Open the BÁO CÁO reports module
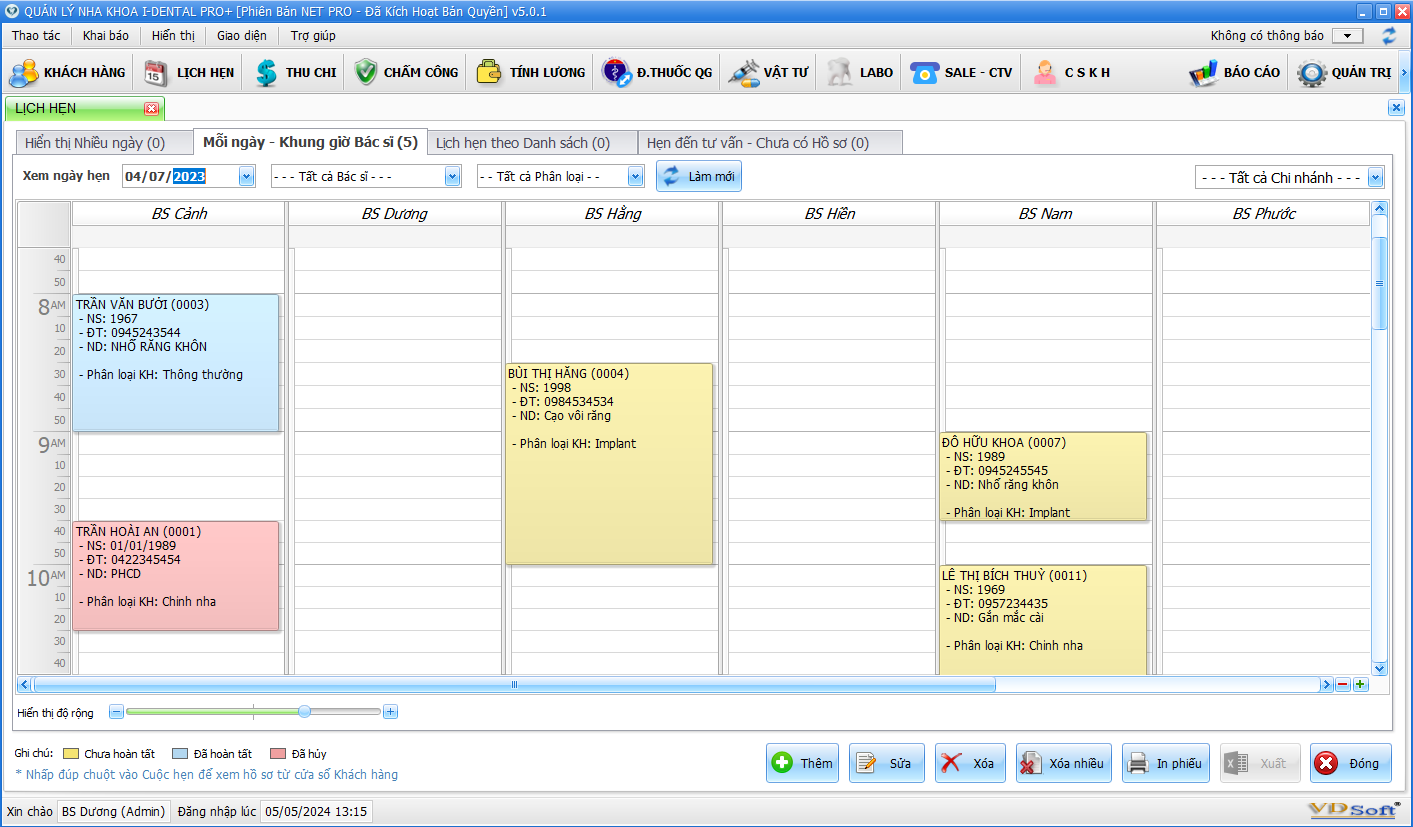Viewport: 1413px width, 827px height. pos(1234,73)
